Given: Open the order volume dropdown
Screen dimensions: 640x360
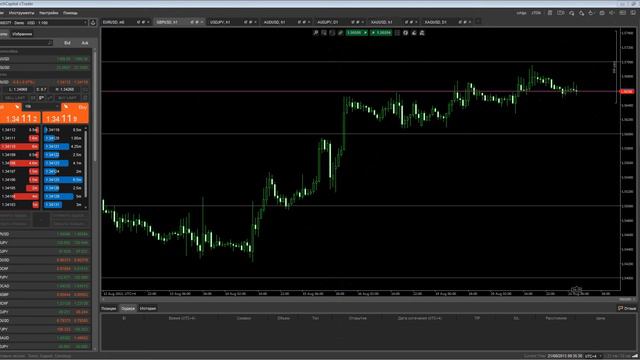Looking at the screenshot, I should (x=42, y=107).
